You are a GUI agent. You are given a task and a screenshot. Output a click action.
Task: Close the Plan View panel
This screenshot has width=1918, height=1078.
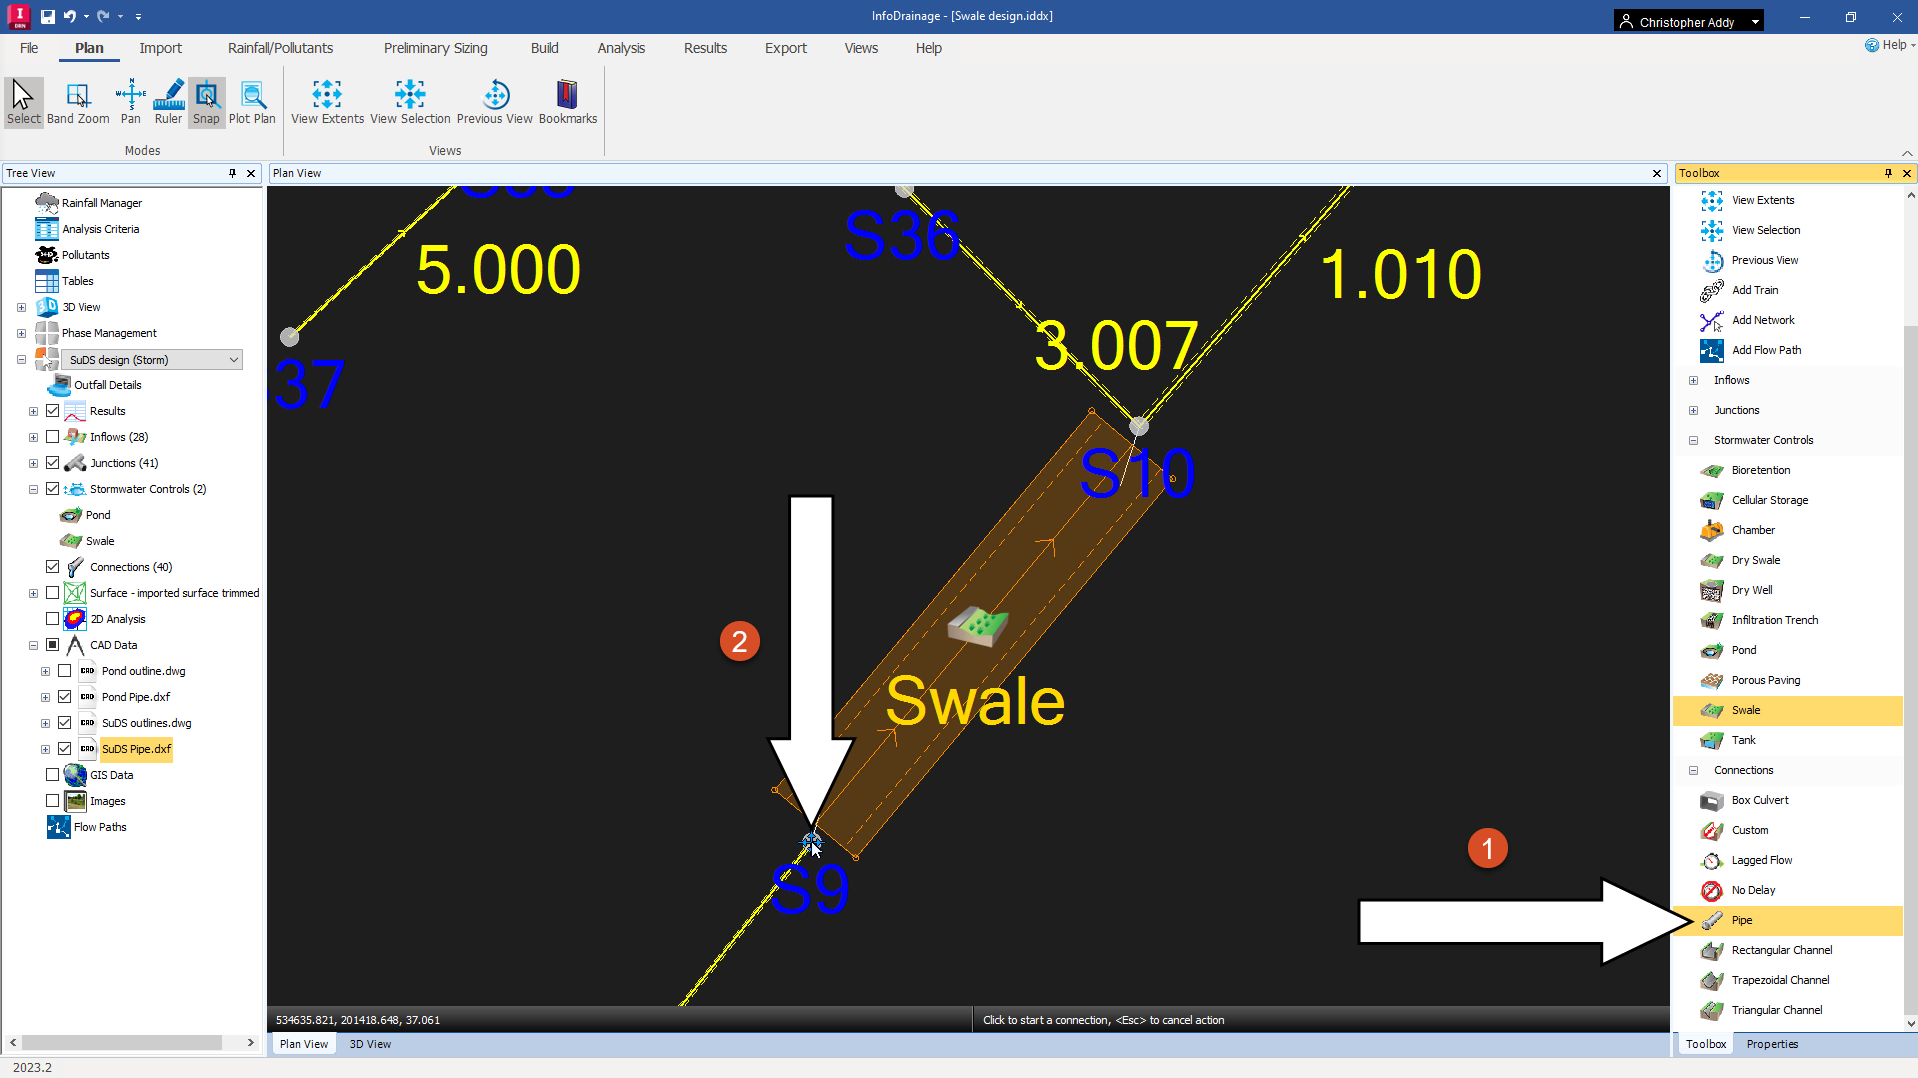(1657, 173)
